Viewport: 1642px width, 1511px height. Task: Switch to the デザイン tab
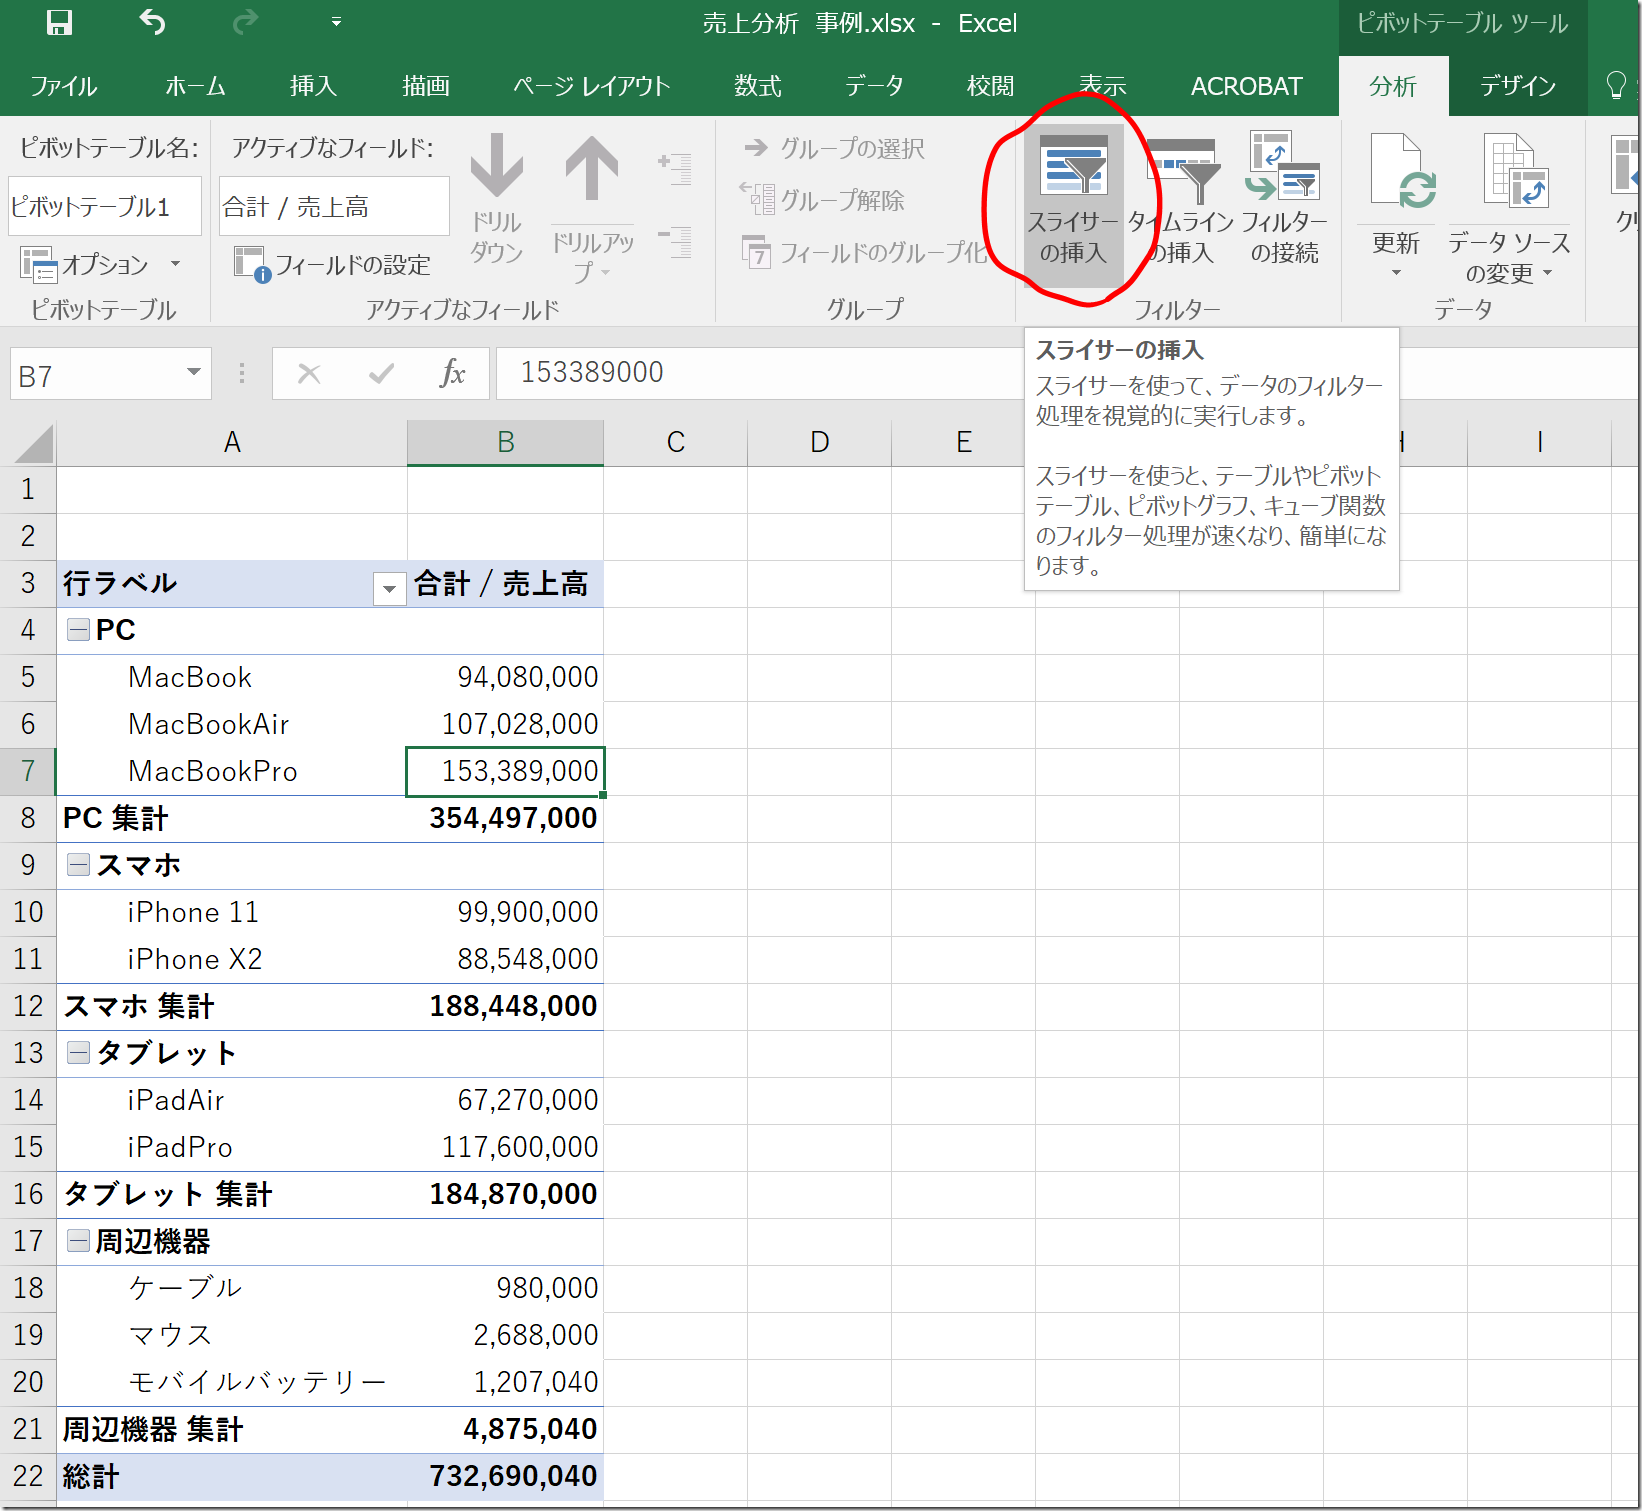coord(1518,86)
